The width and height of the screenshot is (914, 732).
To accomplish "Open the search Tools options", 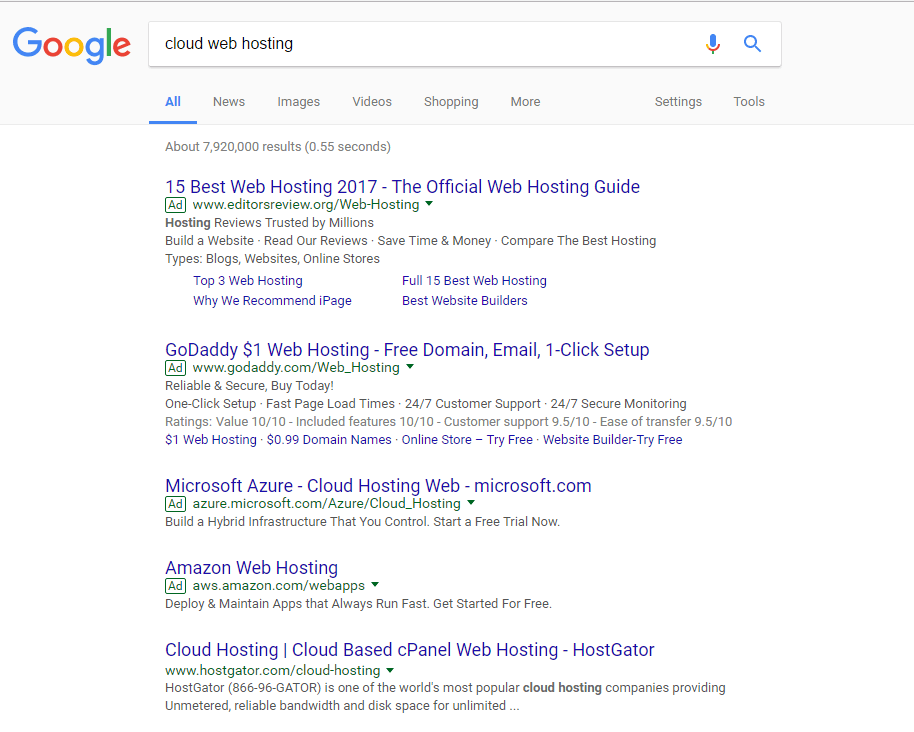I will (x=749, y=102).
